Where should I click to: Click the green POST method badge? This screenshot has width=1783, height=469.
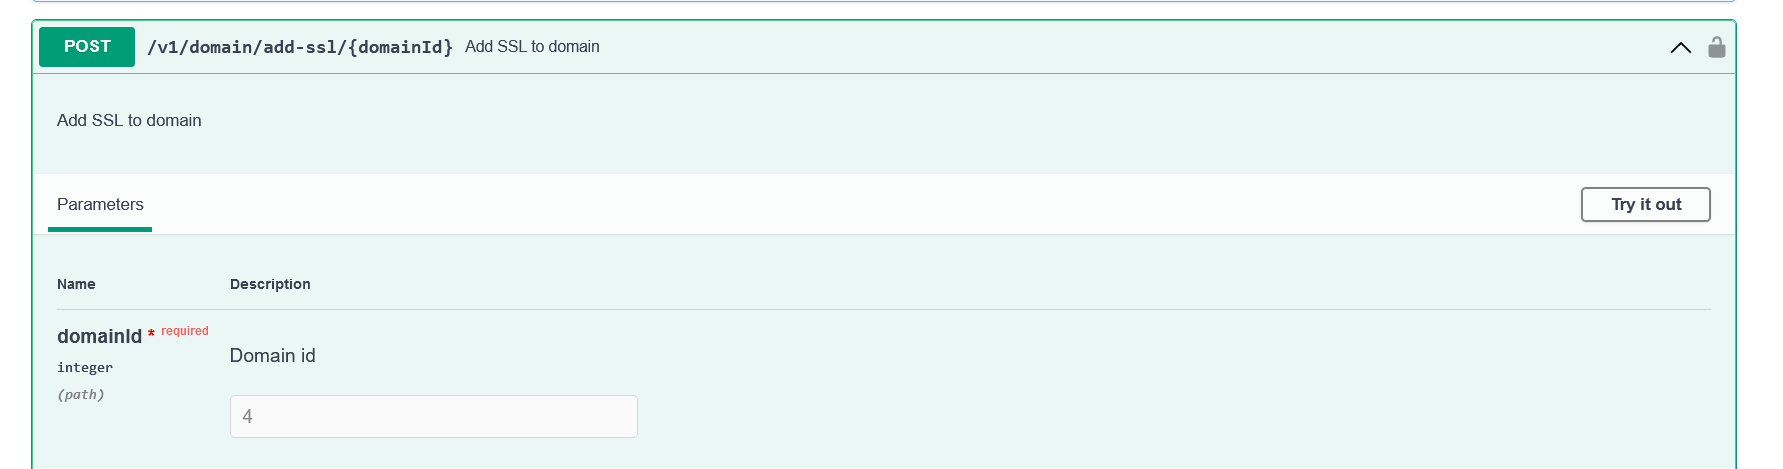coord(87,47)
